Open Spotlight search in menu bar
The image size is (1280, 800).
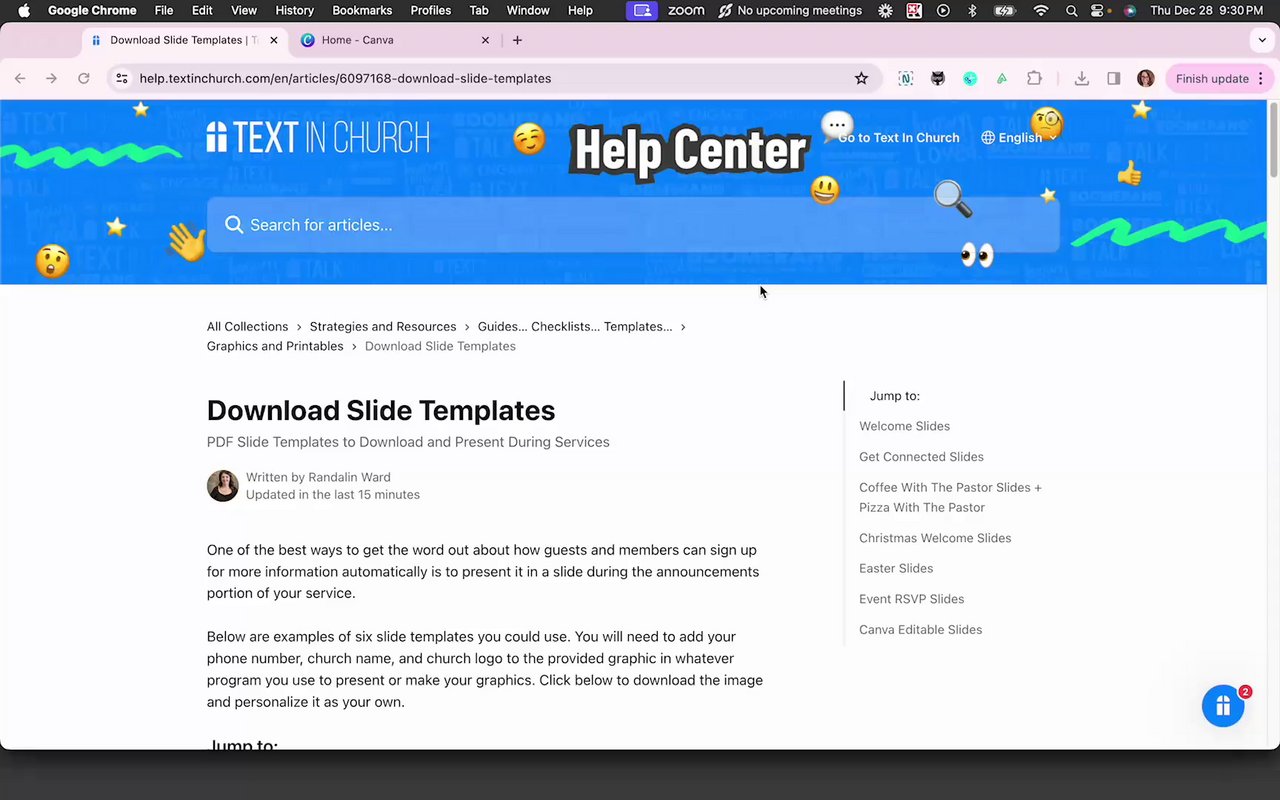[1071, 10]
